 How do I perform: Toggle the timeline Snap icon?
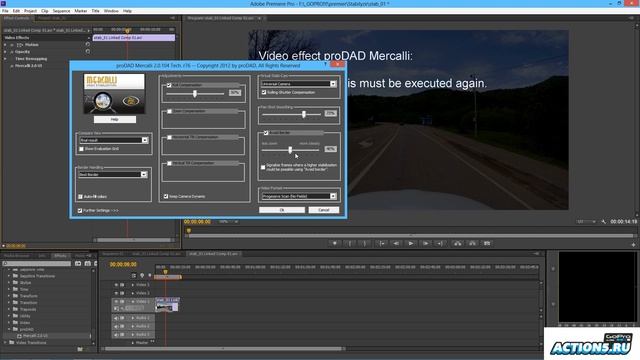click(x=134, y=276)
